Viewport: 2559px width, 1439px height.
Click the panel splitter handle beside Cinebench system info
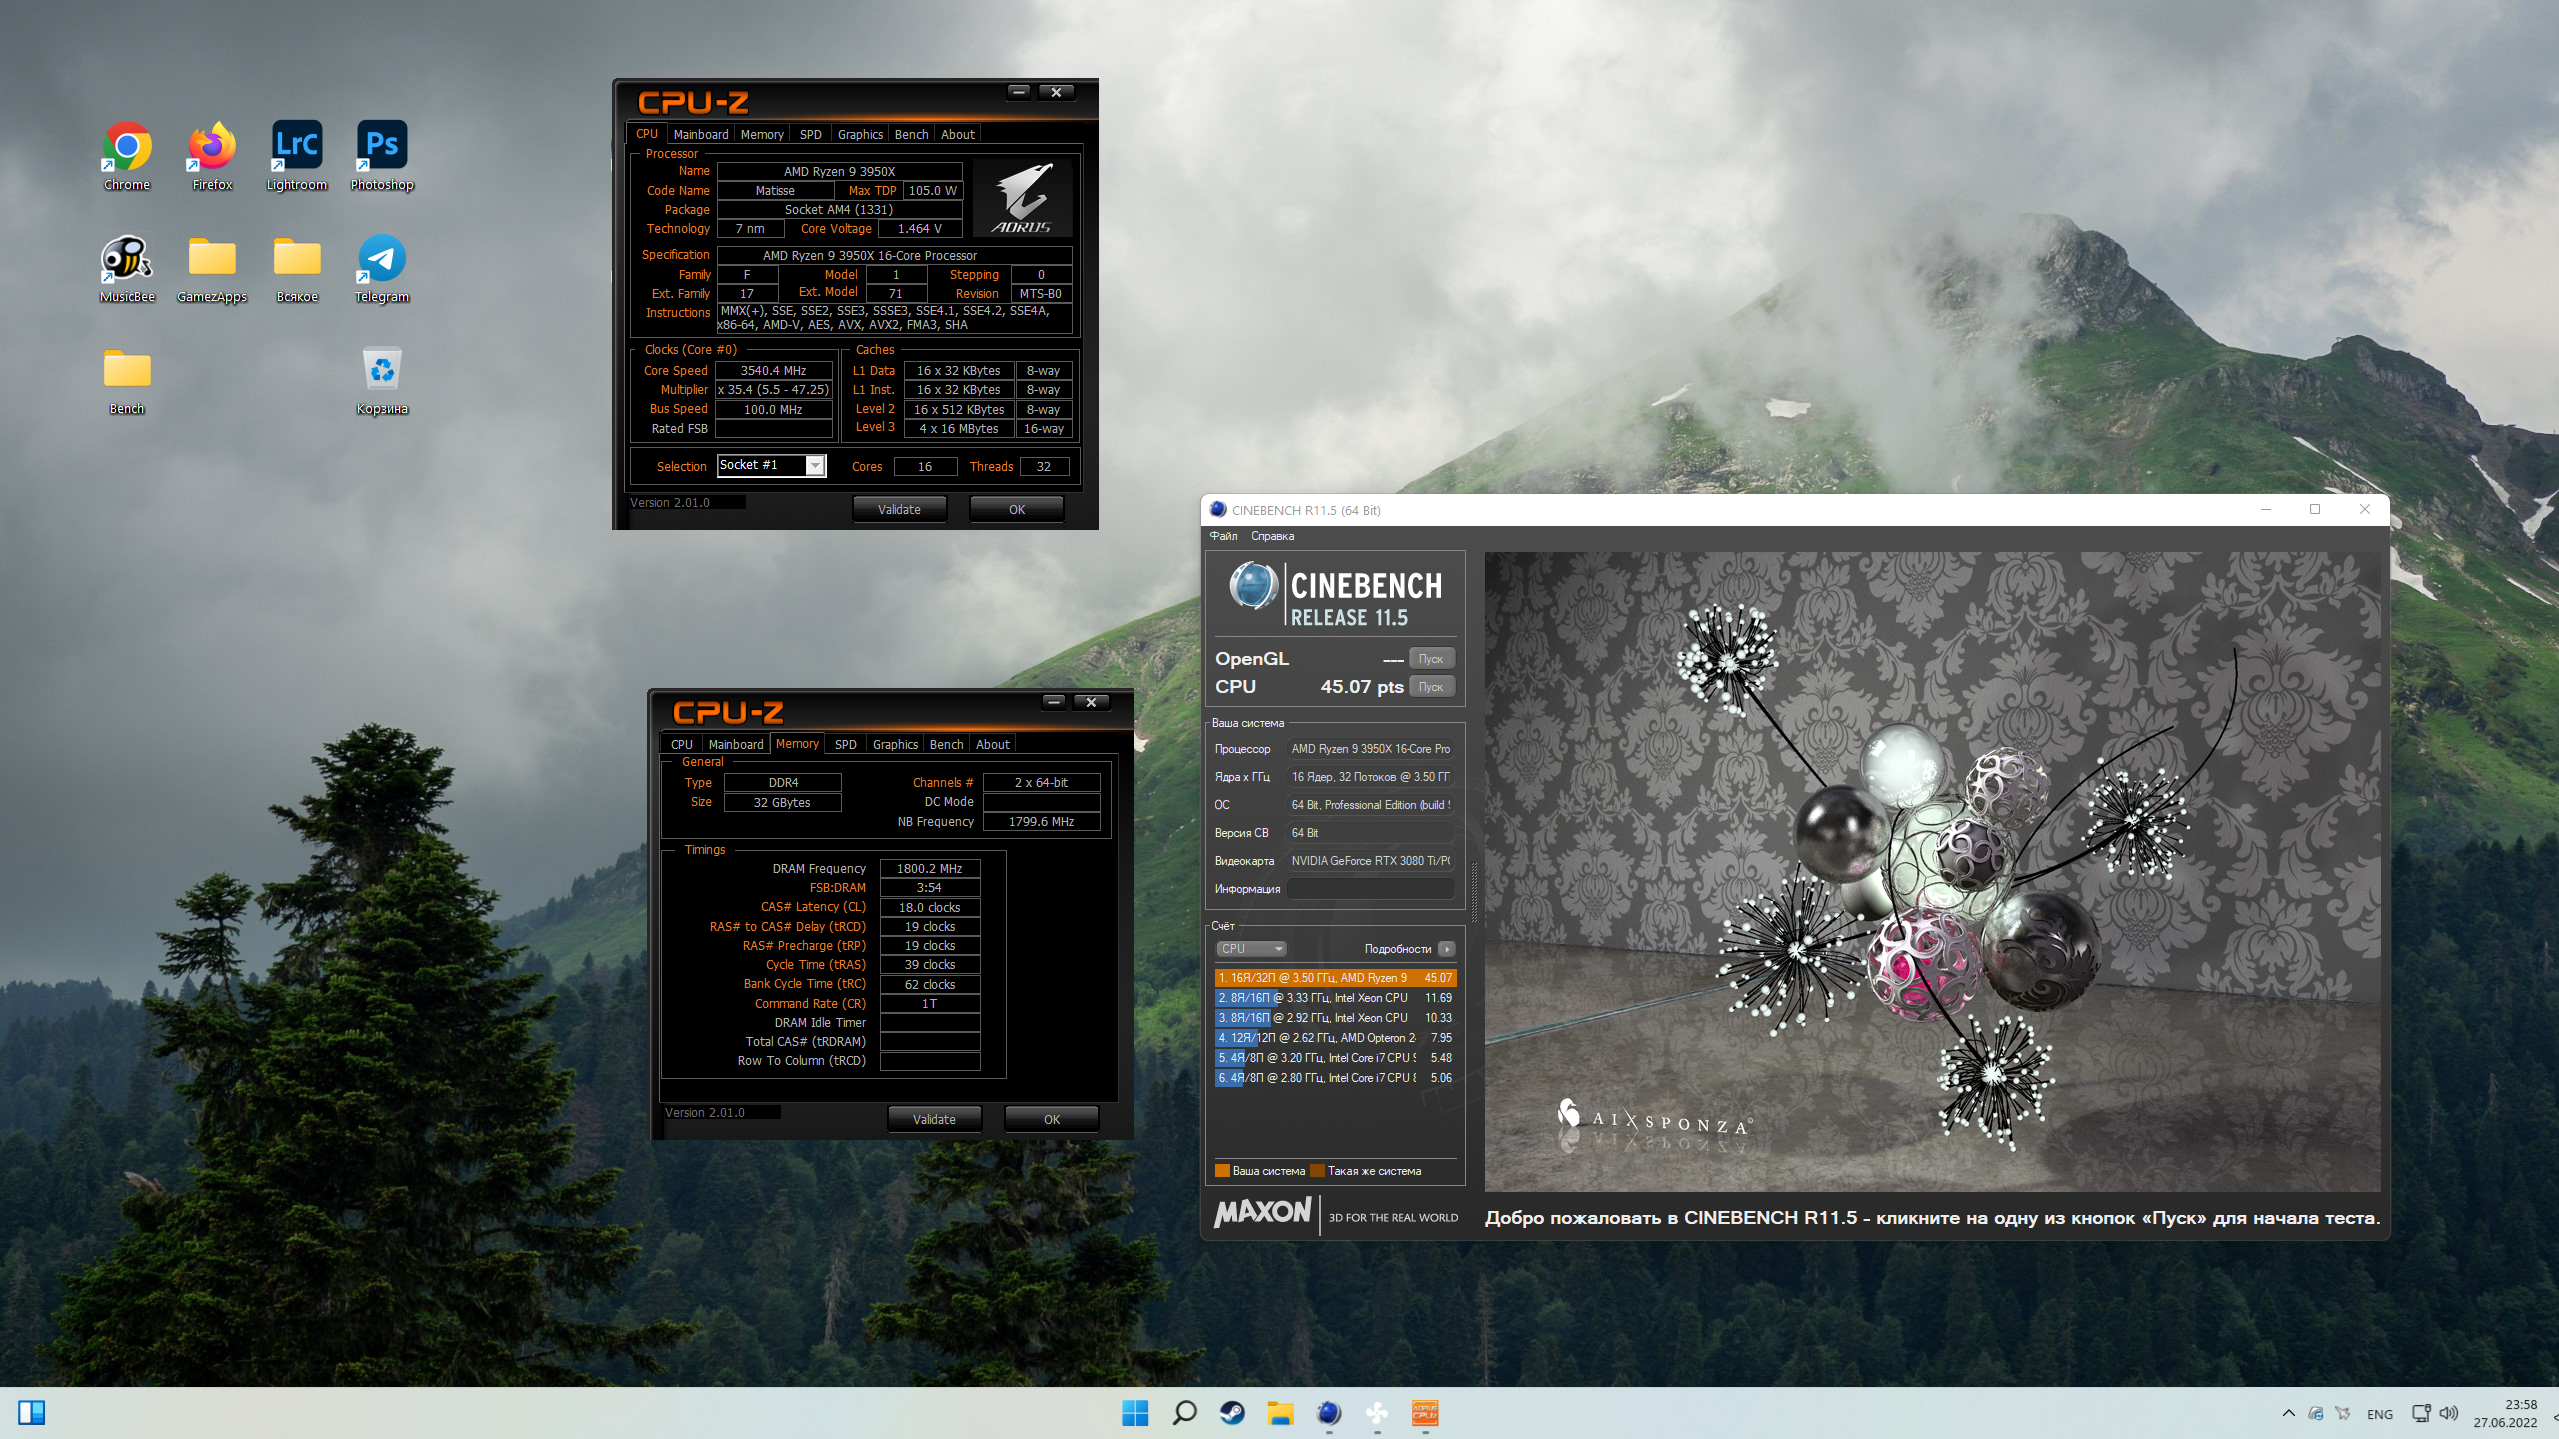point(1474,890)
